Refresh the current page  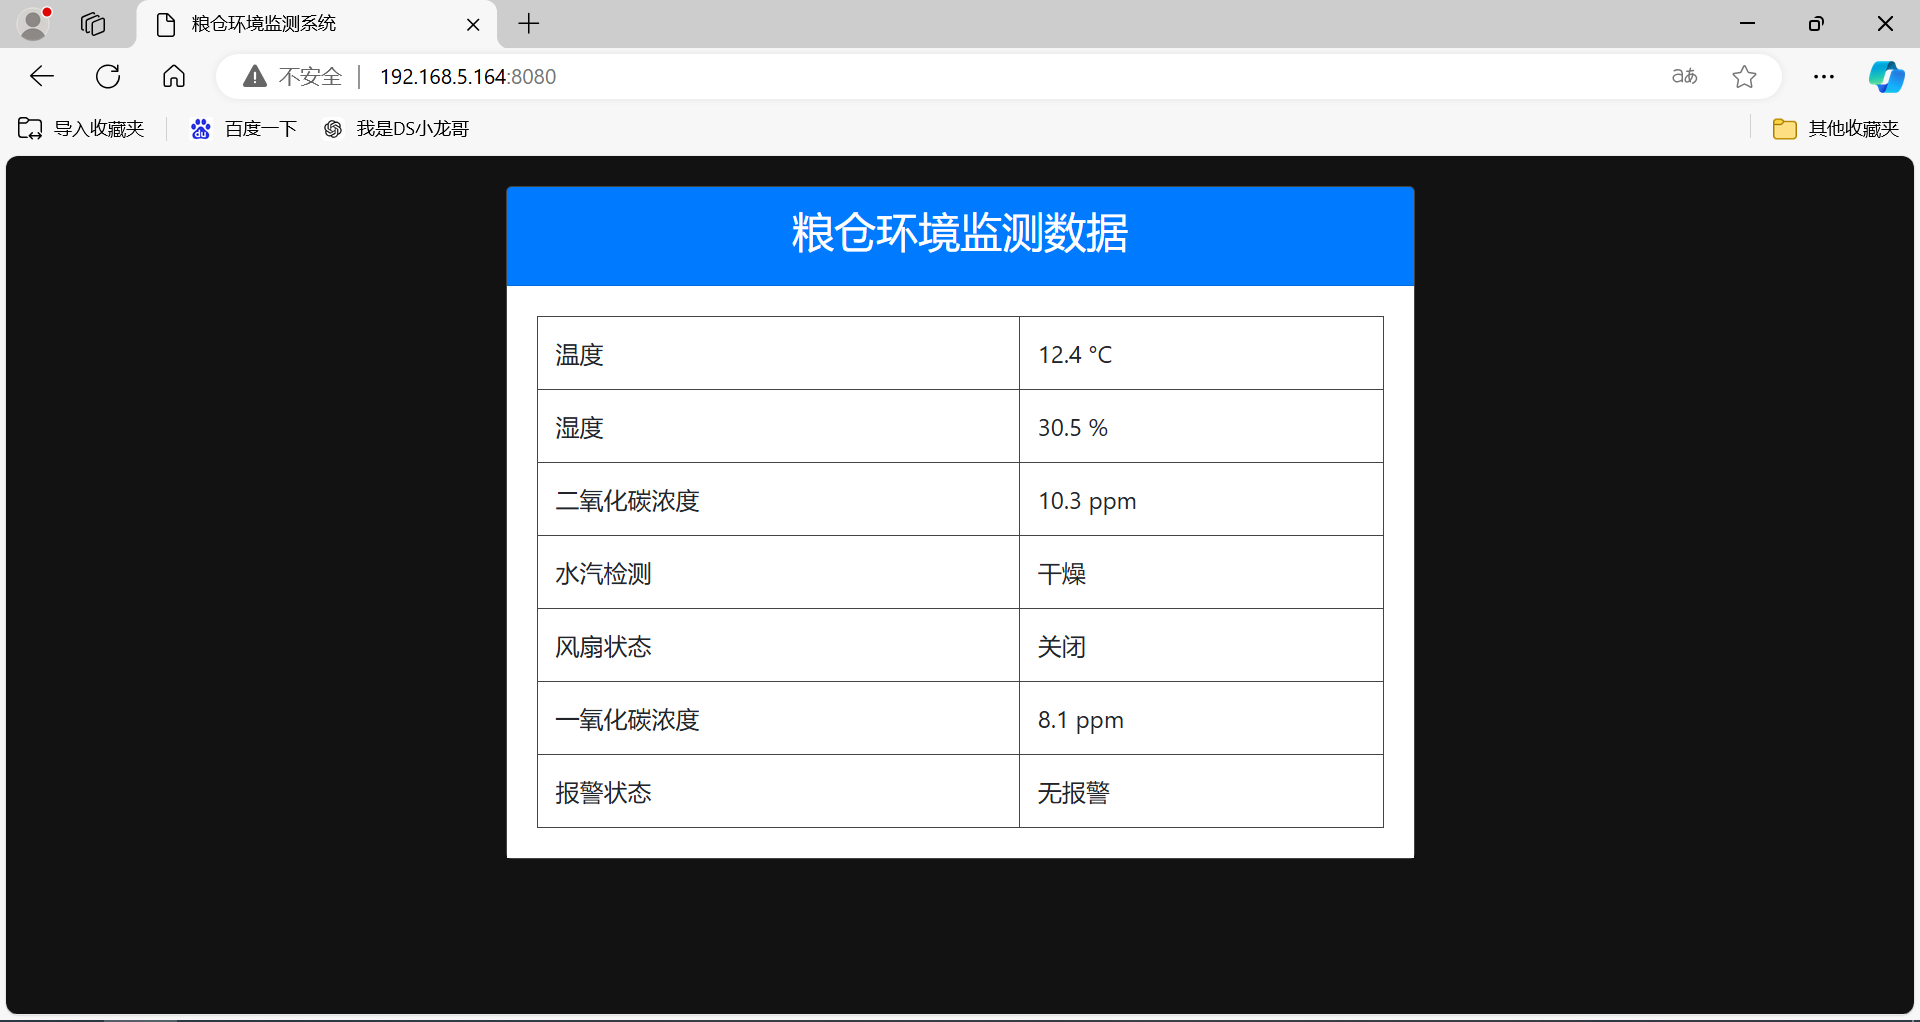[x=108, y=76]
